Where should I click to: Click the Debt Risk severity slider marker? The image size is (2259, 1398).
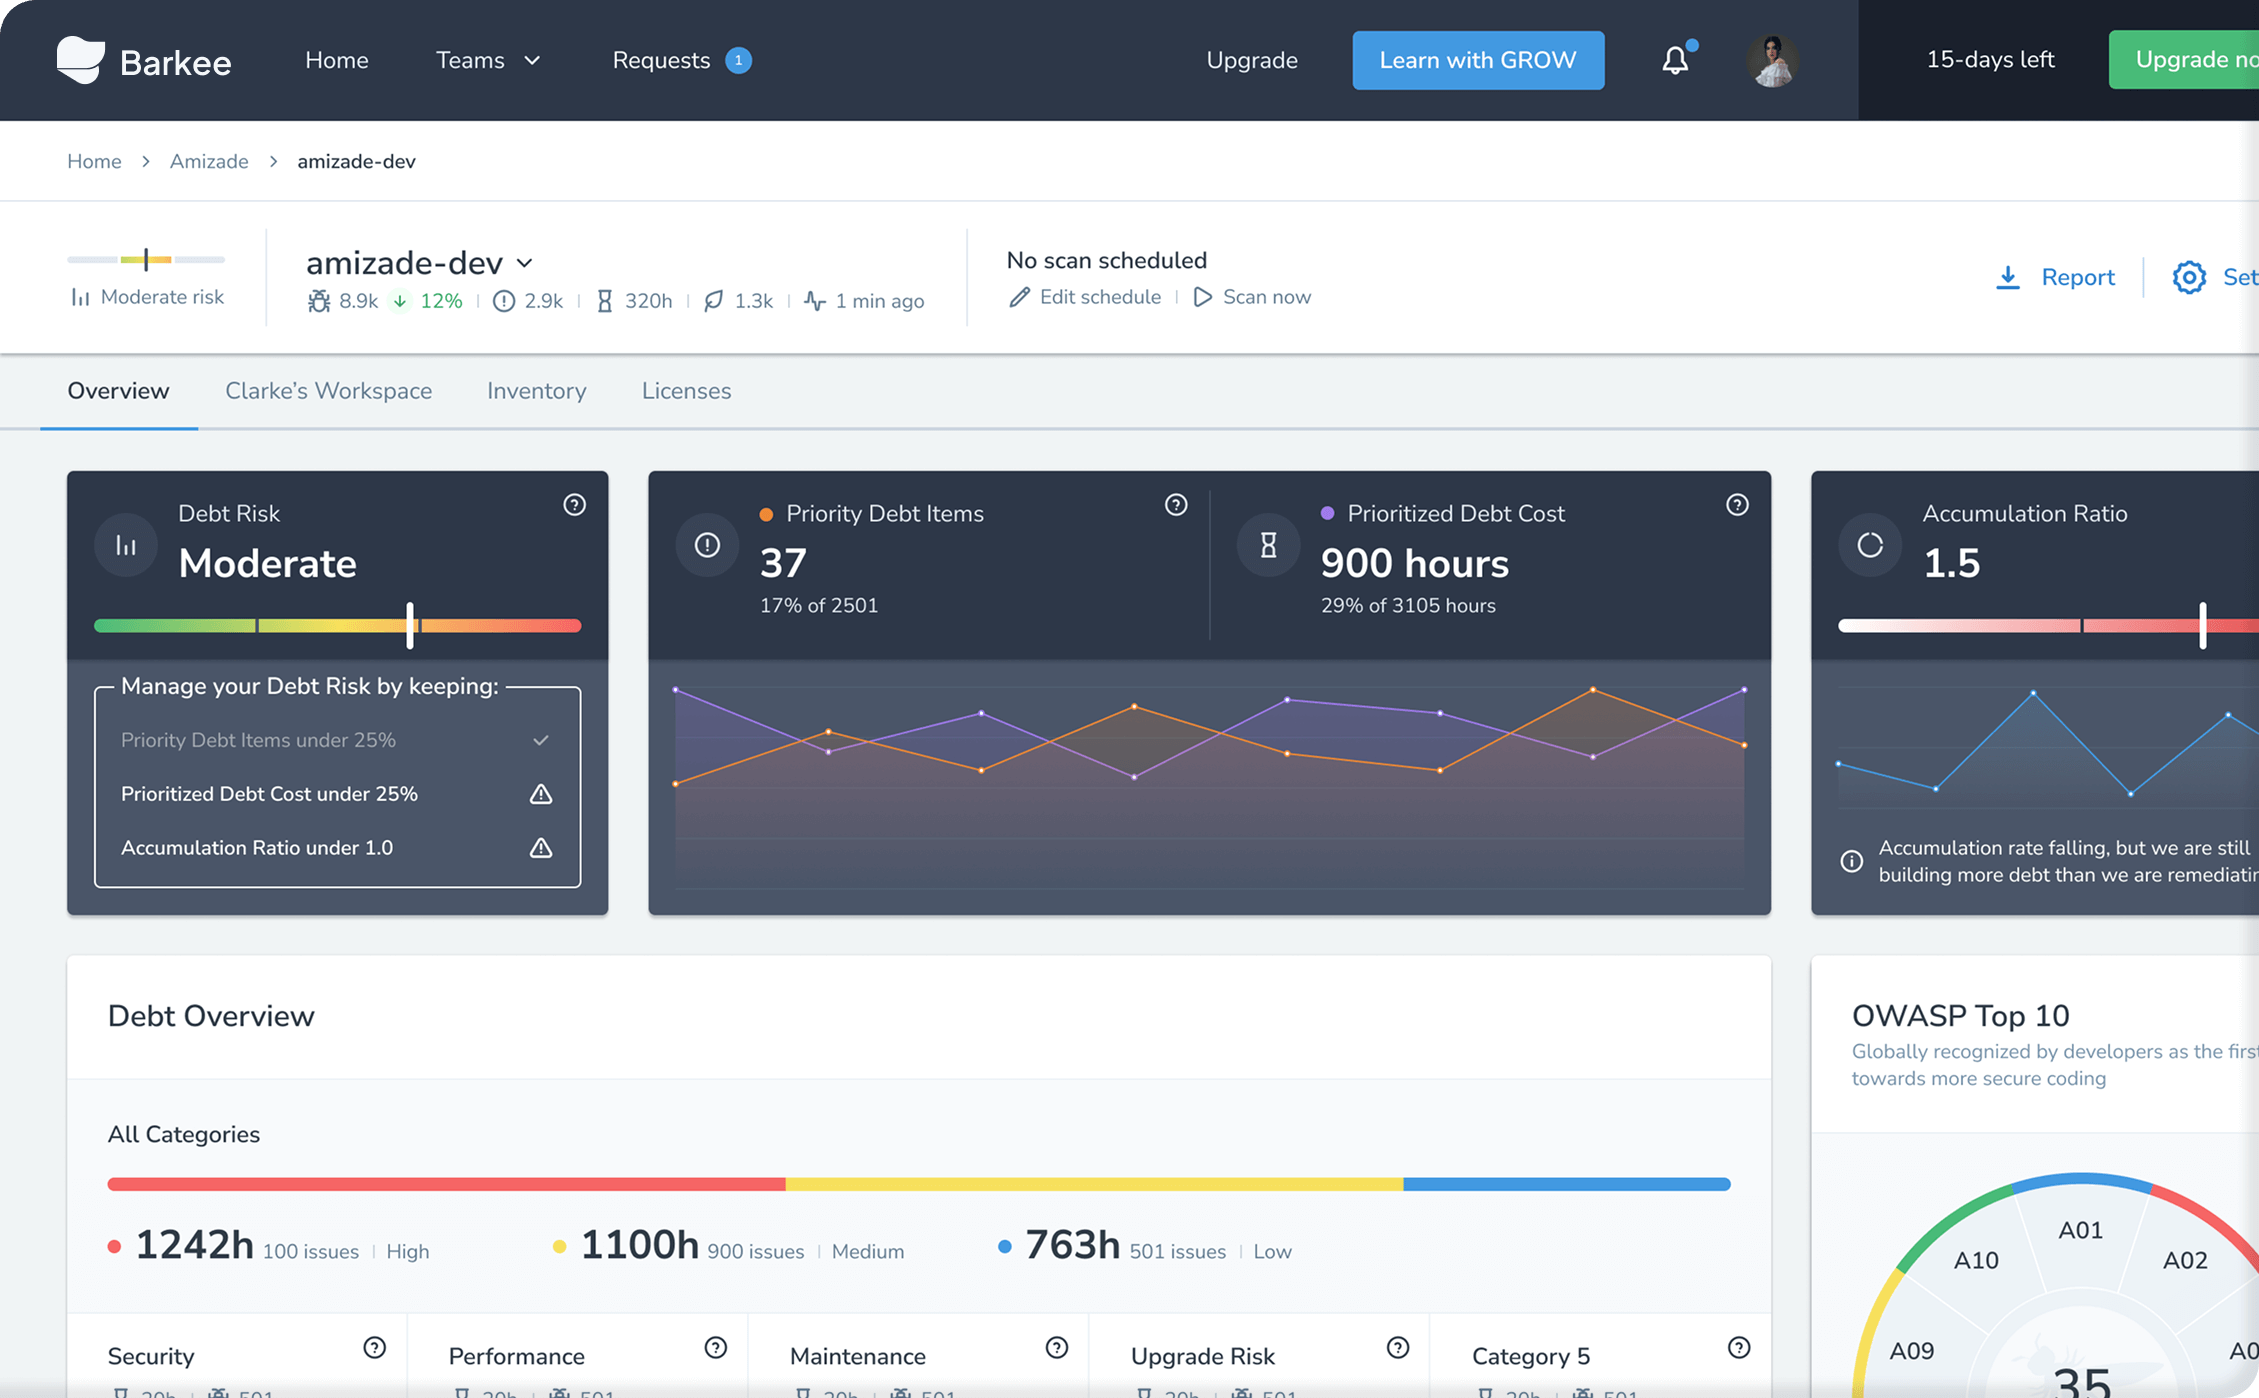coord(410,625)
